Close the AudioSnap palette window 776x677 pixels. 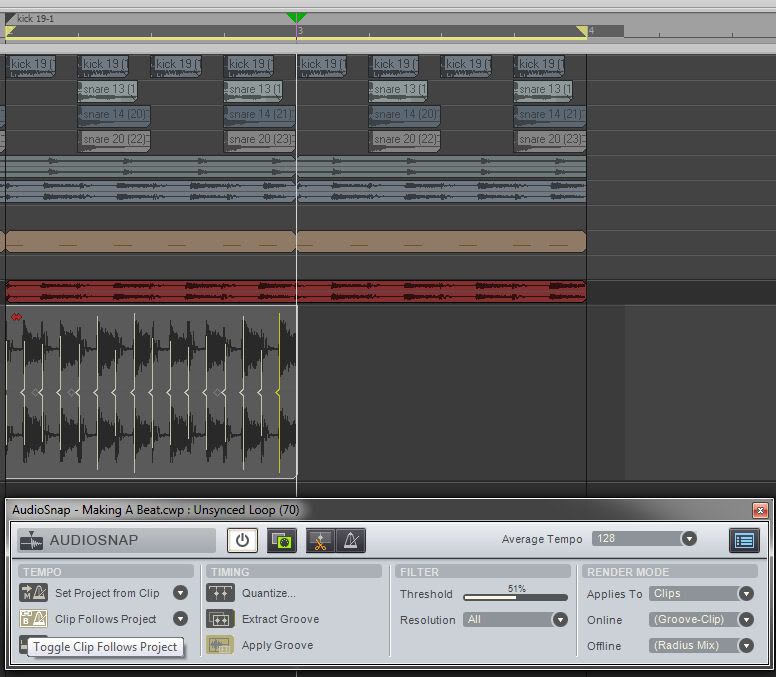pyautogui.click(x=760, y=510)
